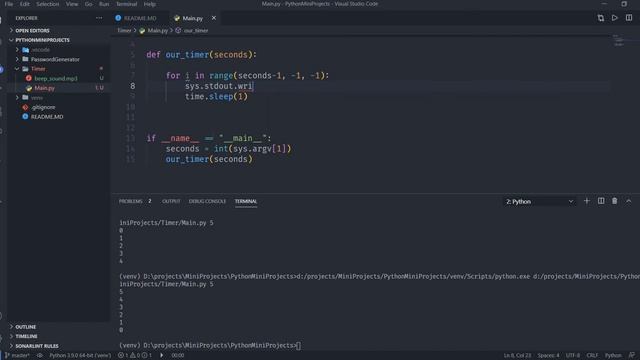Open the Go menu
The height and width of the screenshot is (360, 640).
point(89,4)
